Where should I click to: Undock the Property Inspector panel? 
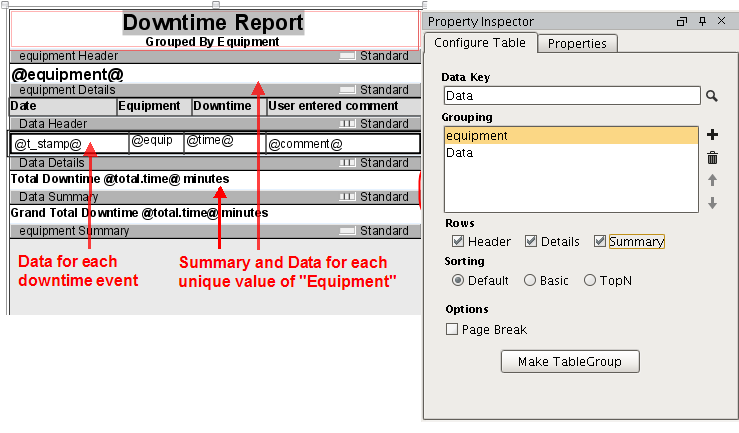coord(682,21)
